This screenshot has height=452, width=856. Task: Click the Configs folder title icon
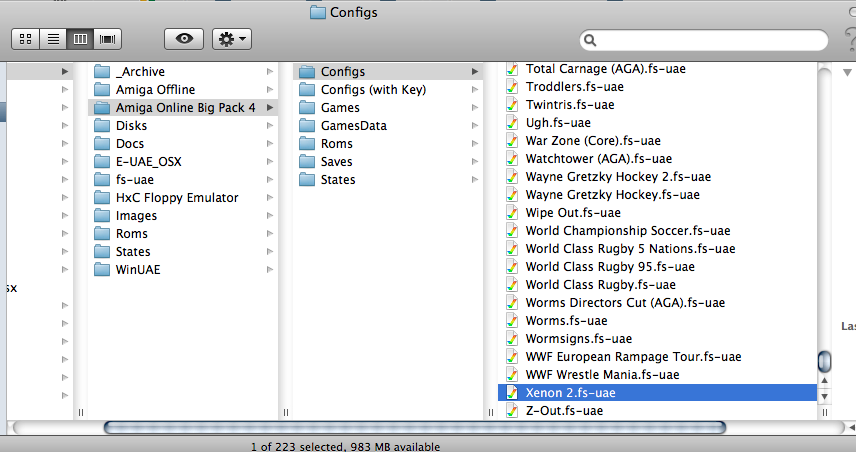tap(318, 12)
